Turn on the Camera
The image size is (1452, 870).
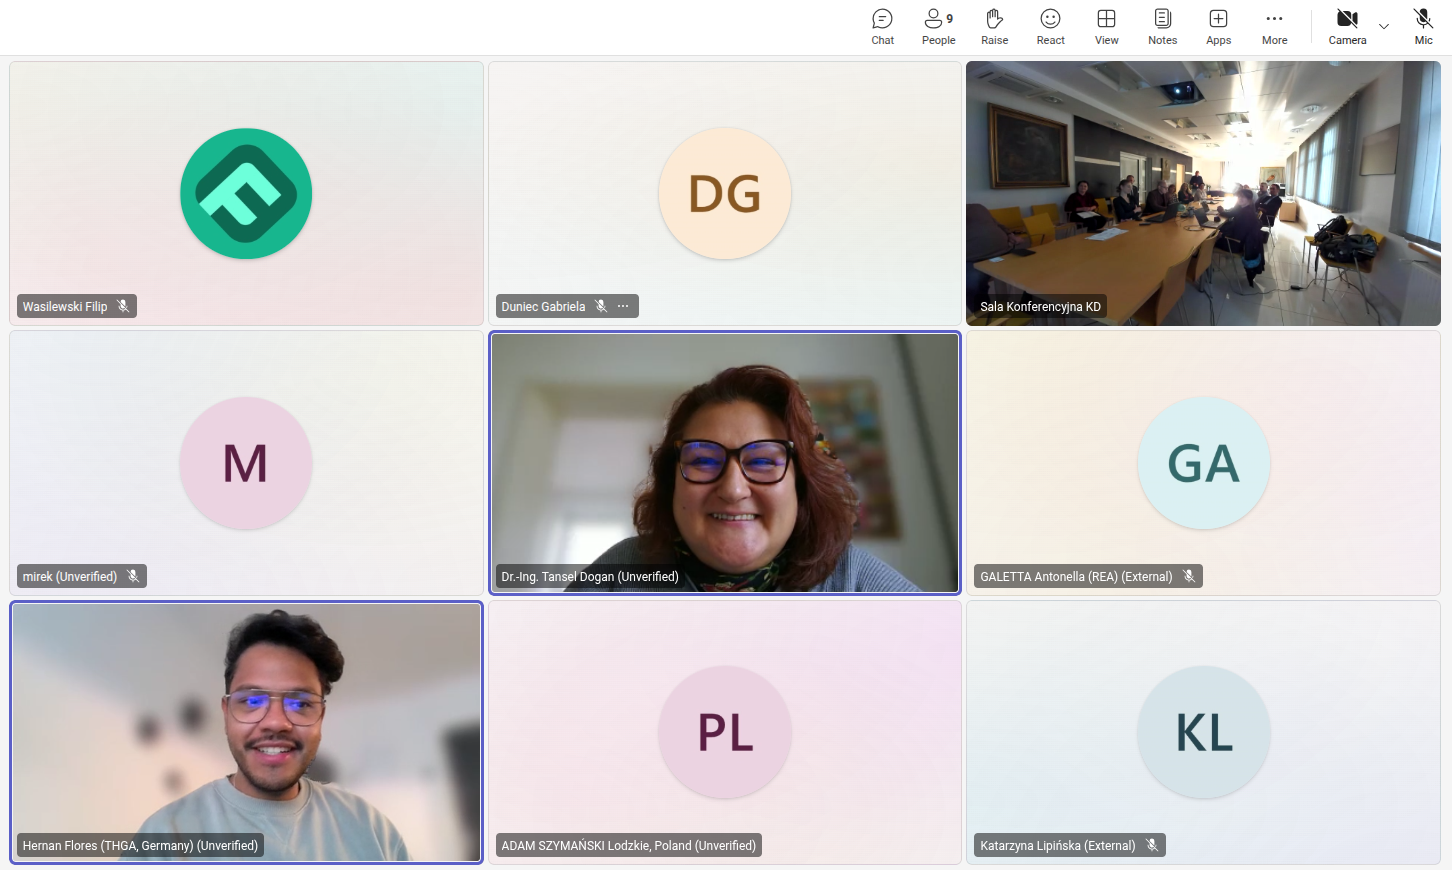pyautogui.click(x=1347, y=27)
